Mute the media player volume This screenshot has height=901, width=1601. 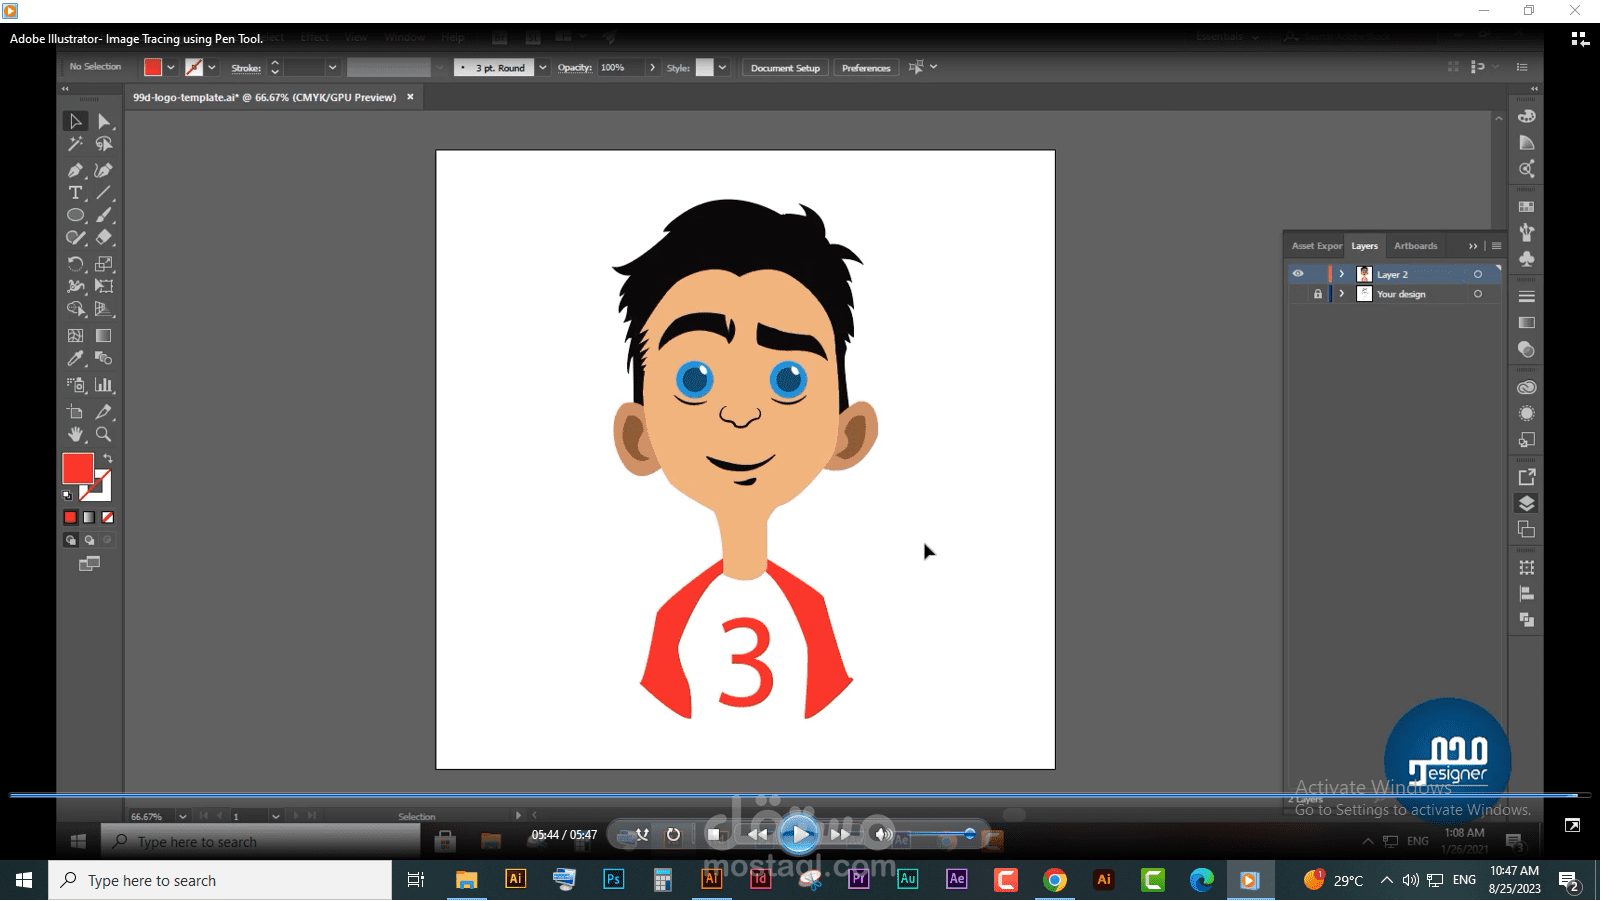[x=882, y=834]
